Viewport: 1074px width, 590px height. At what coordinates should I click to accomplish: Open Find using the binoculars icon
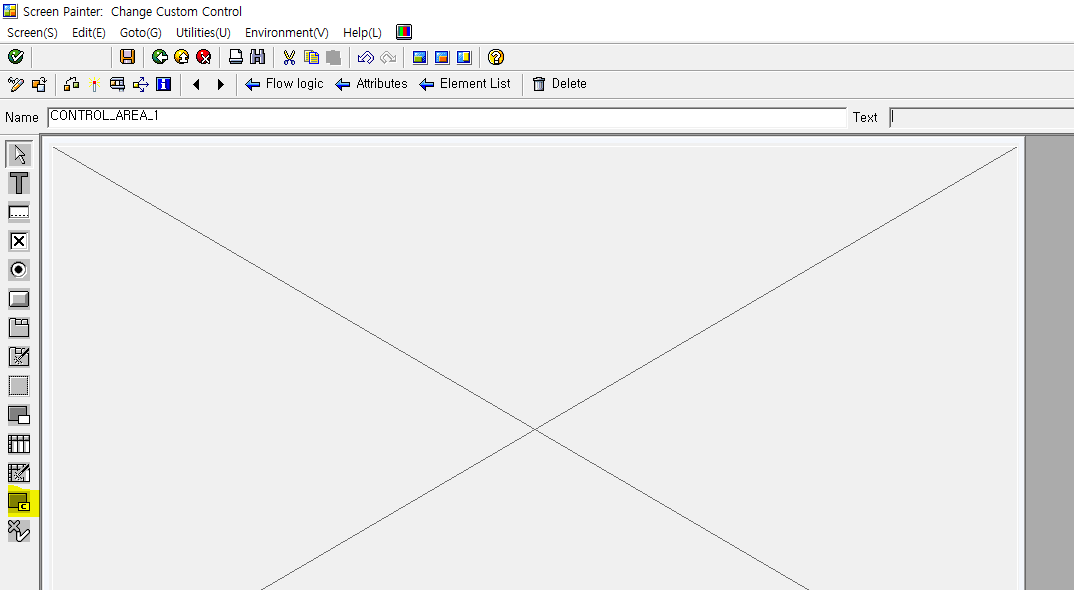pyautogui.click(x=258, y=57)
